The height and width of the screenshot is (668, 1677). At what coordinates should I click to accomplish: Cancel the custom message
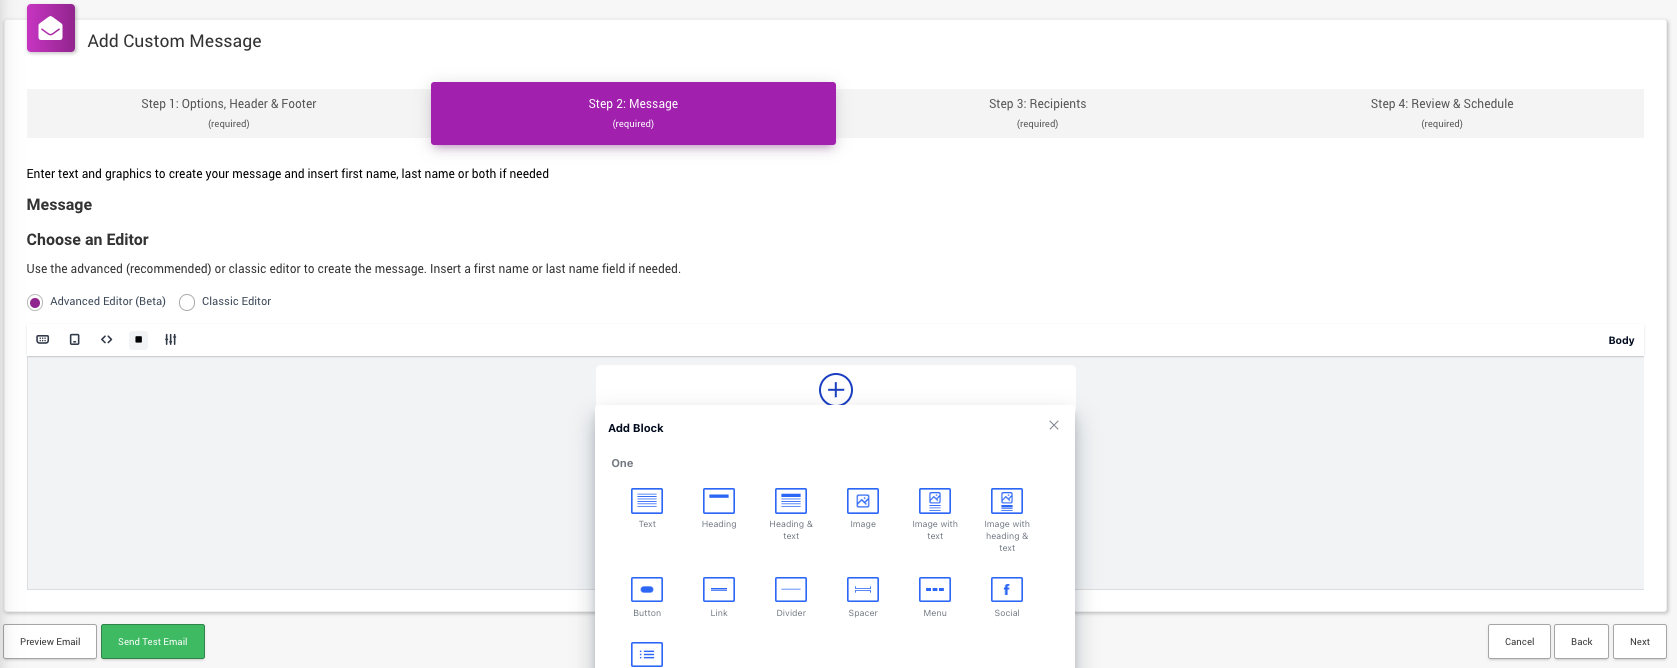1519,642
